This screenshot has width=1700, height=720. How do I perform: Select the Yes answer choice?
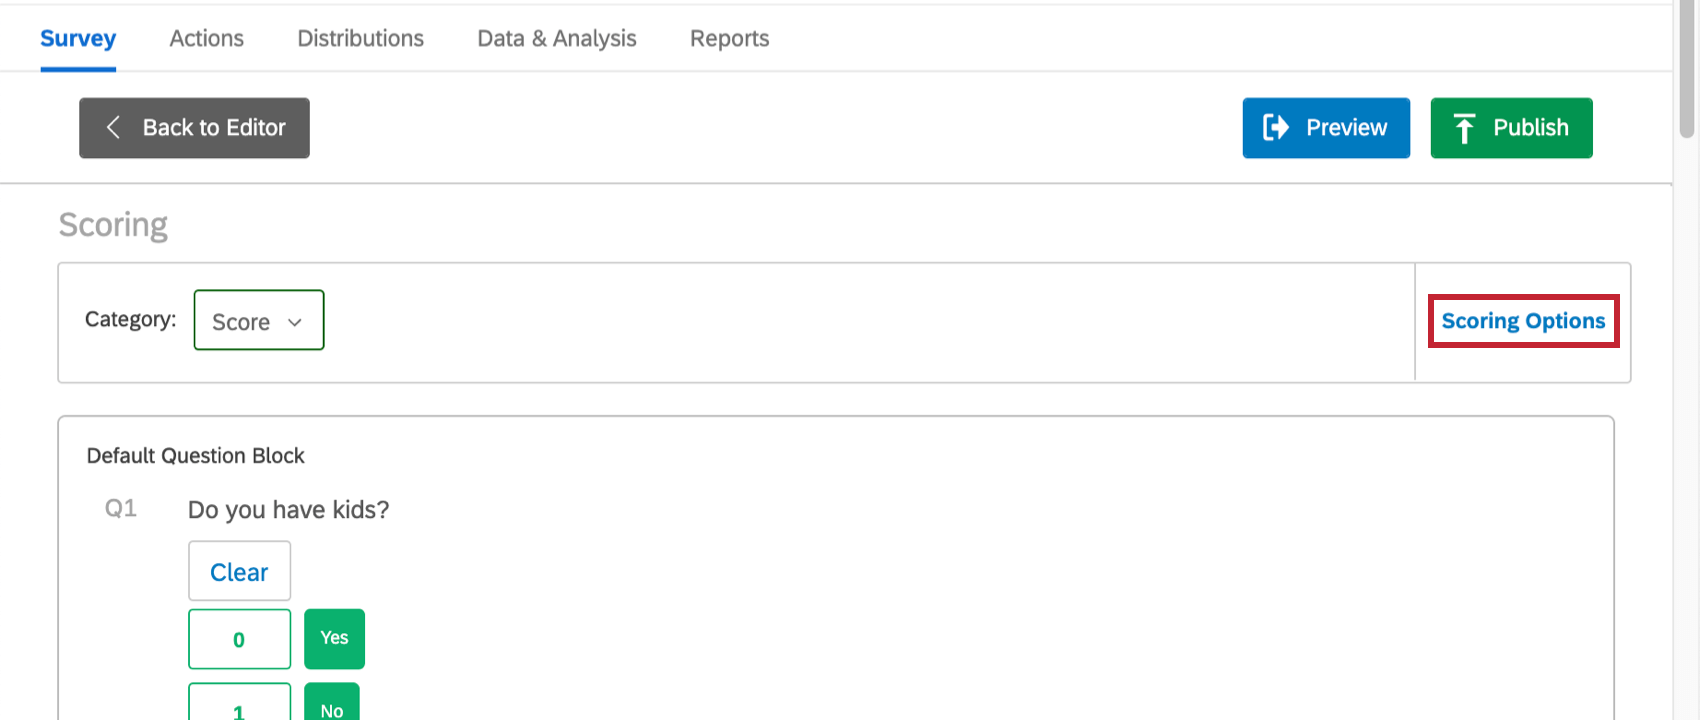click(334, 638)
